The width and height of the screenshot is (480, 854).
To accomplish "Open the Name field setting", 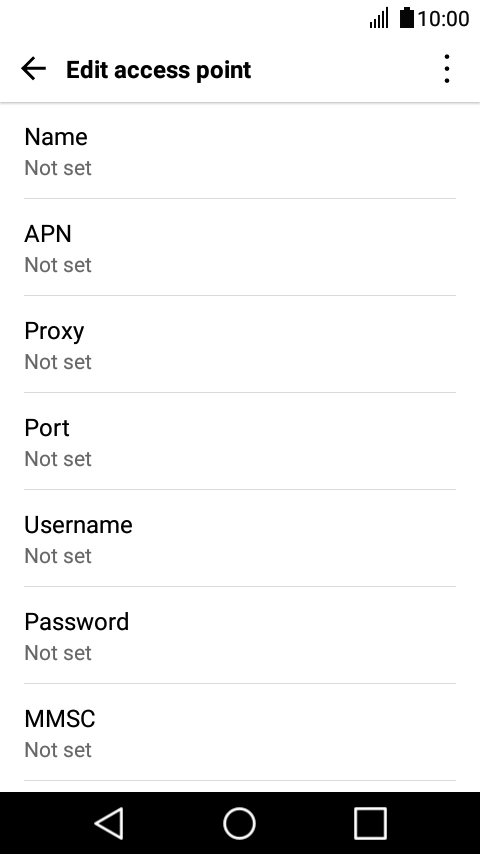I will pyautogui.click(x=240, y=151).
